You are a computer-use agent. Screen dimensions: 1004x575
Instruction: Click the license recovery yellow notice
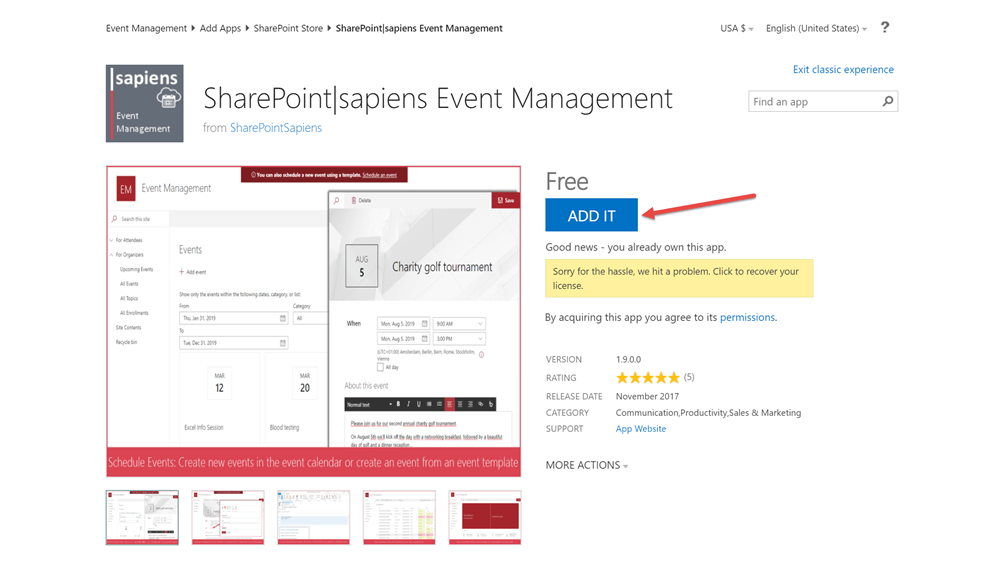coord(679,278)
